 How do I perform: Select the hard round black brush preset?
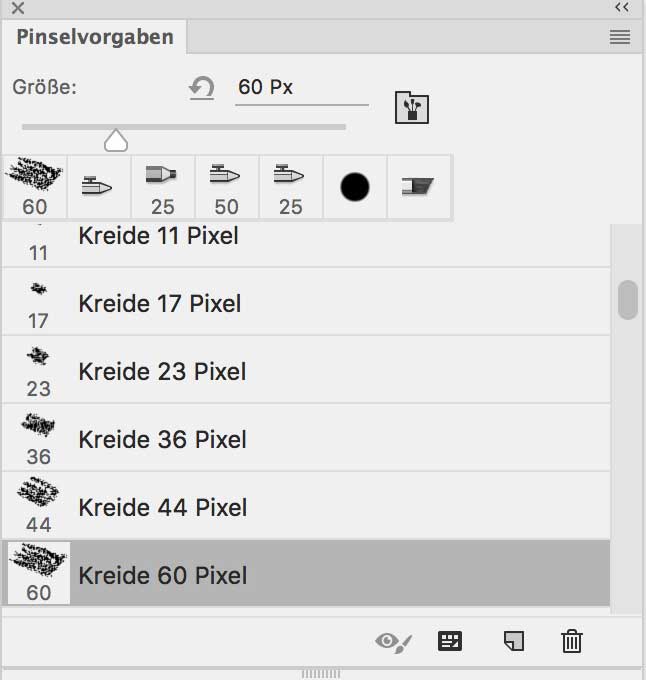coord(355,186)
